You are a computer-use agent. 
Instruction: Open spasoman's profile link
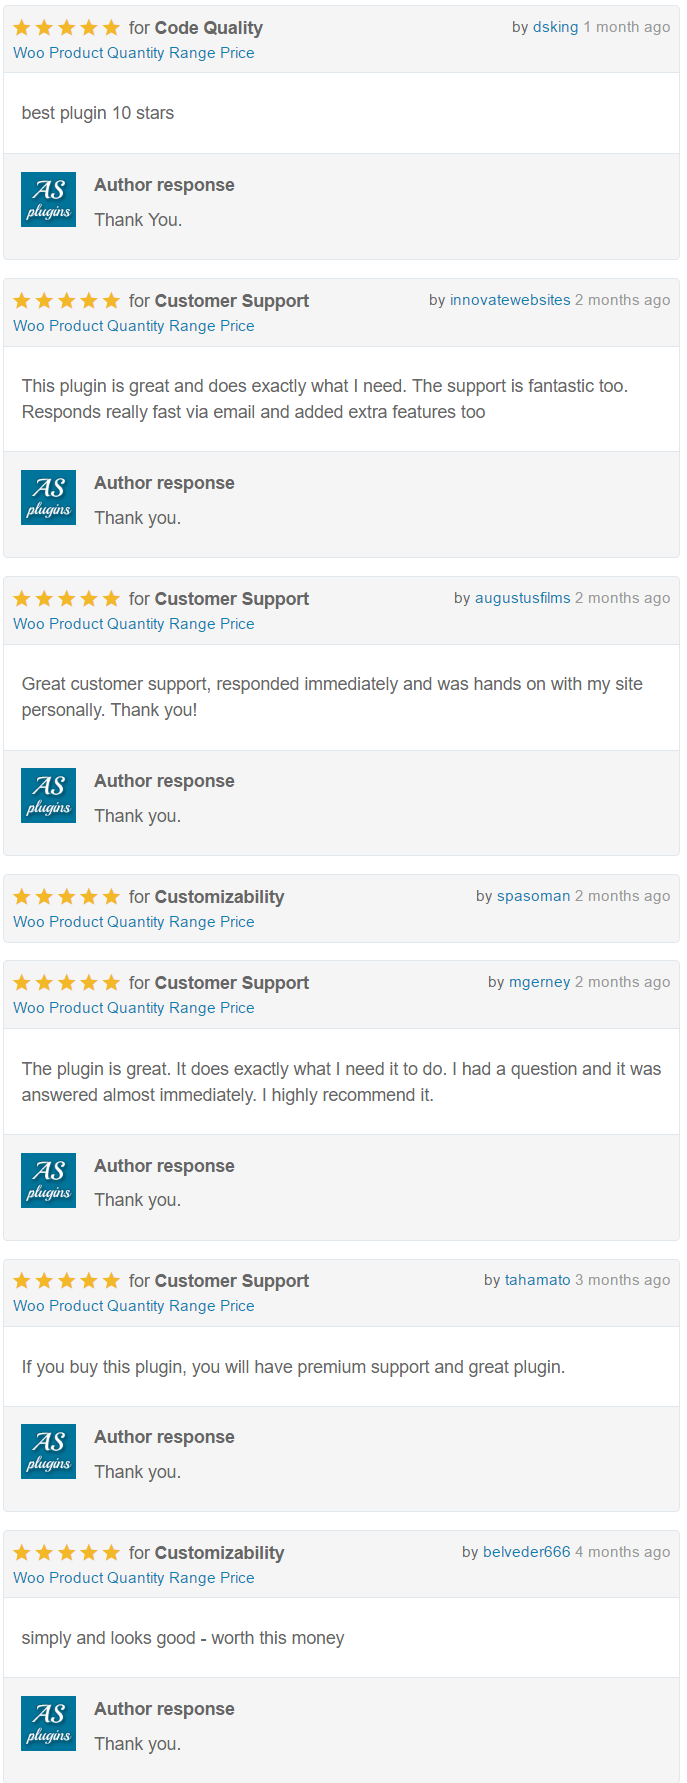[x=534, y=896]
